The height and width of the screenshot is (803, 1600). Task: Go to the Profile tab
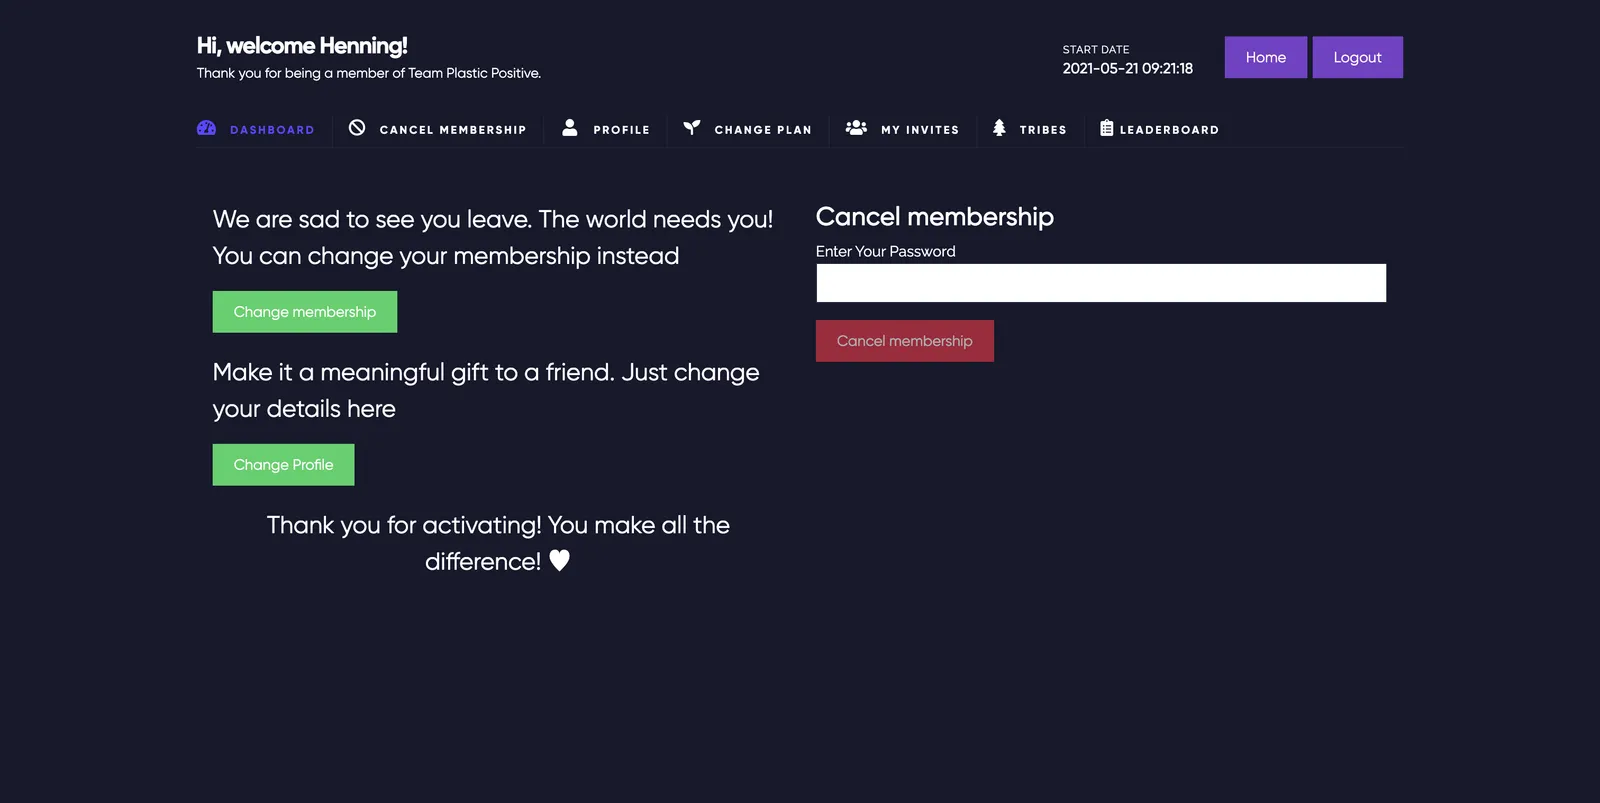pos(621,130)
